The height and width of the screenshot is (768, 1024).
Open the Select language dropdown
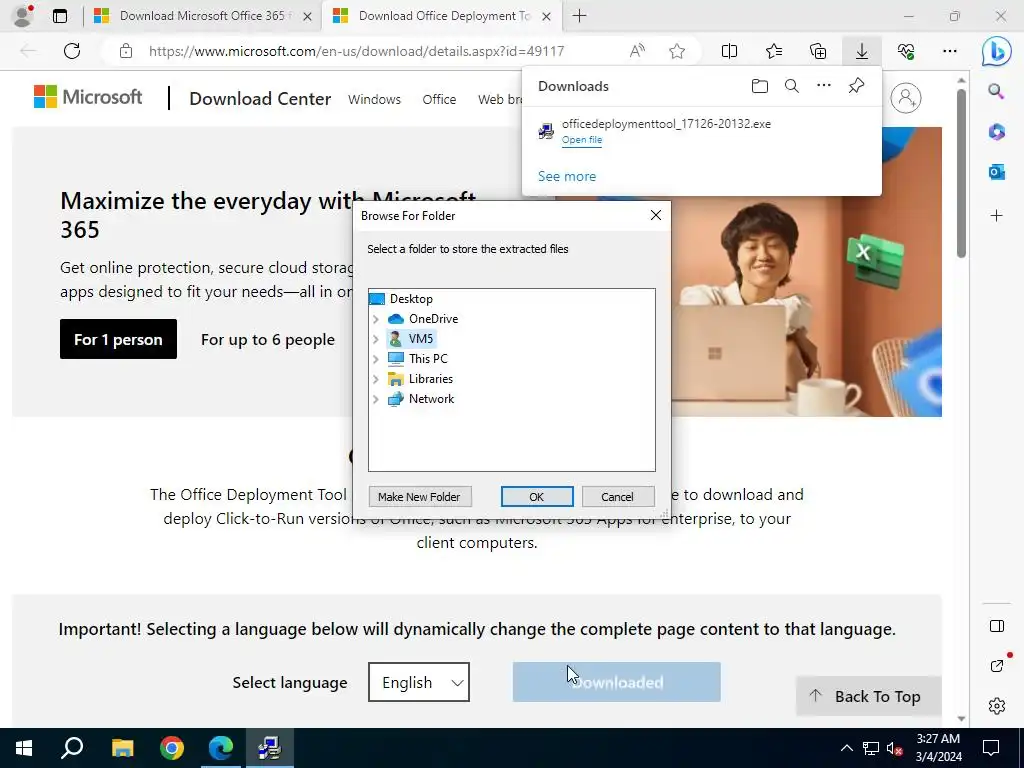point(419,682)
